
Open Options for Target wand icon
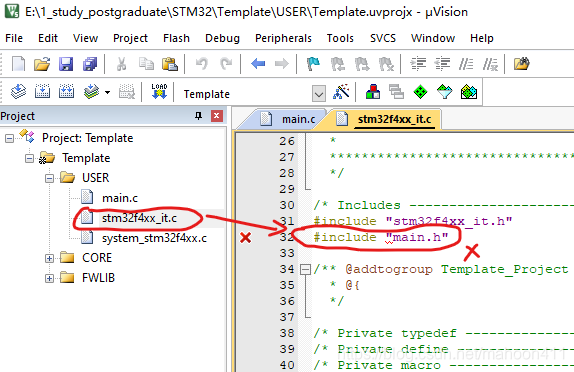(341, 92)
